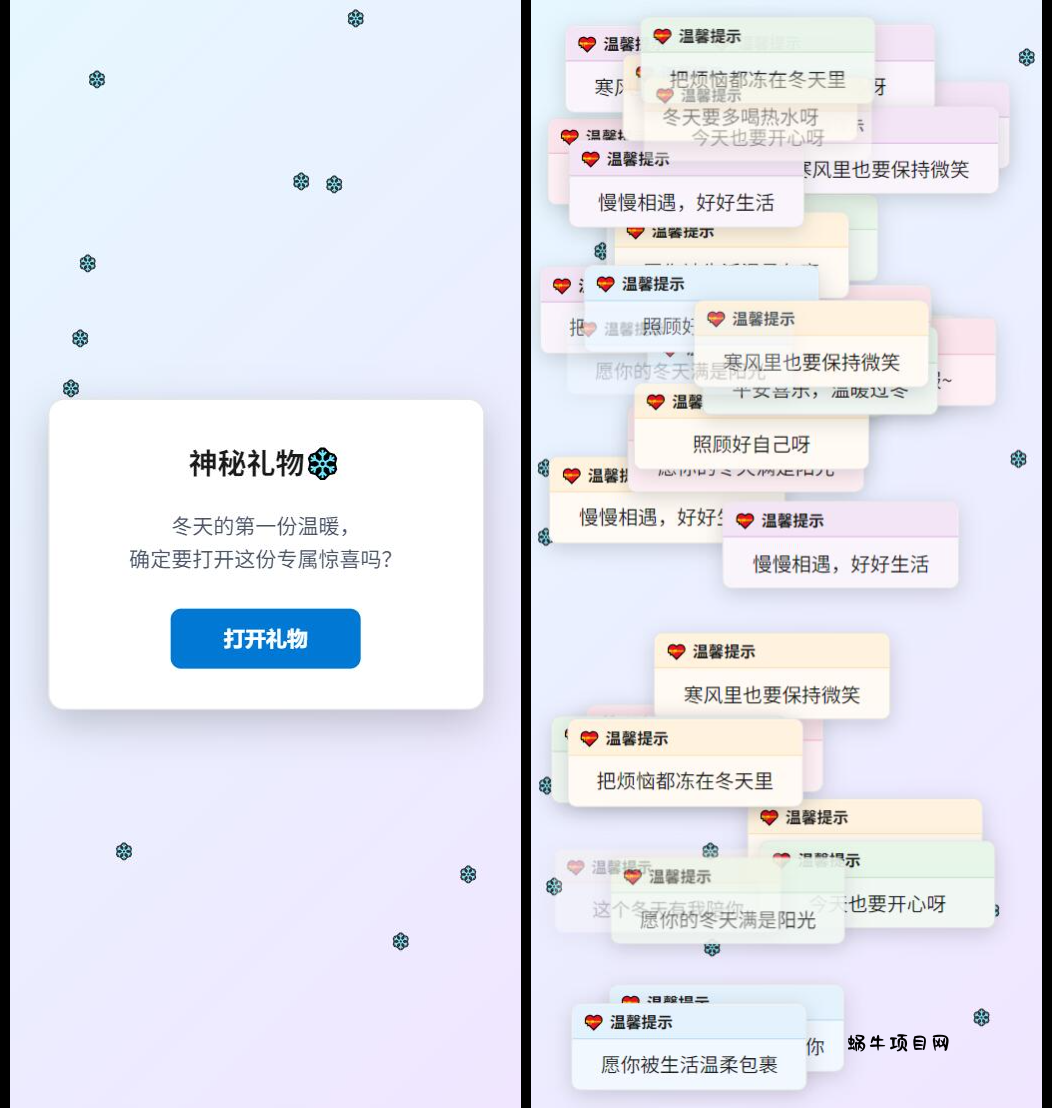Click the 愿你的冬天满是阳光 card near bottom
Screen dimensions: 1052x1108
click(x=728, y=900)
